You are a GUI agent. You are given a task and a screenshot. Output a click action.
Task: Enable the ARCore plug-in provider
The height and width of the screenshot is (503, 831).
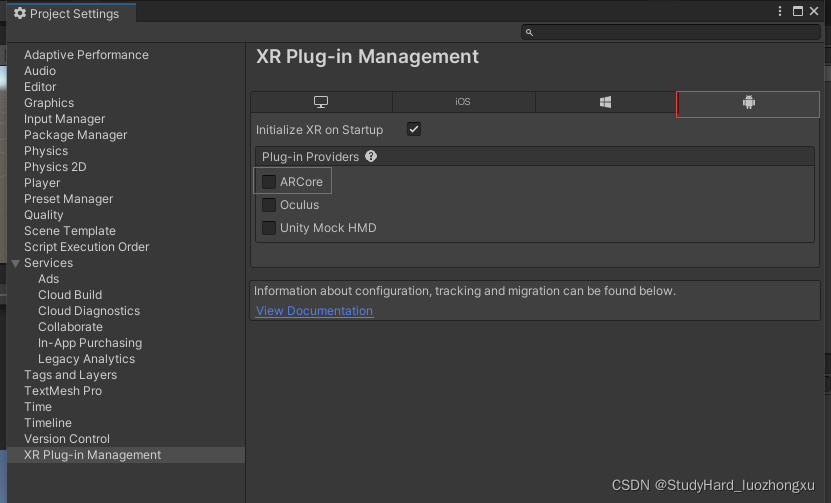tap(269, 182)
